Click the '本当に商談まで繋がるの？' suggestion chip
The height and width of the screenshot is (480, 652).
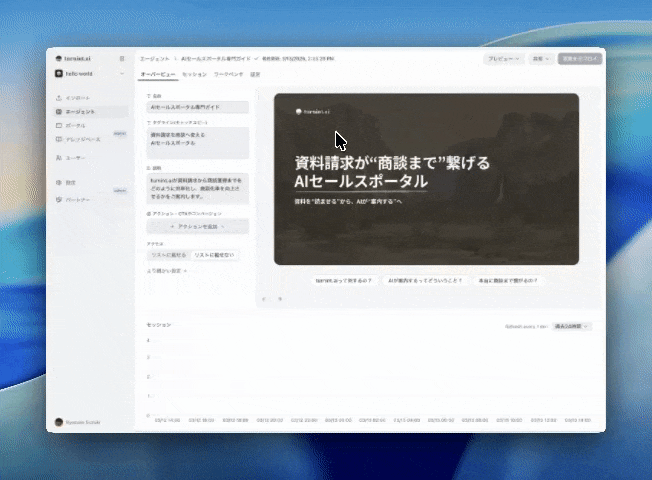tap(508, 281)
